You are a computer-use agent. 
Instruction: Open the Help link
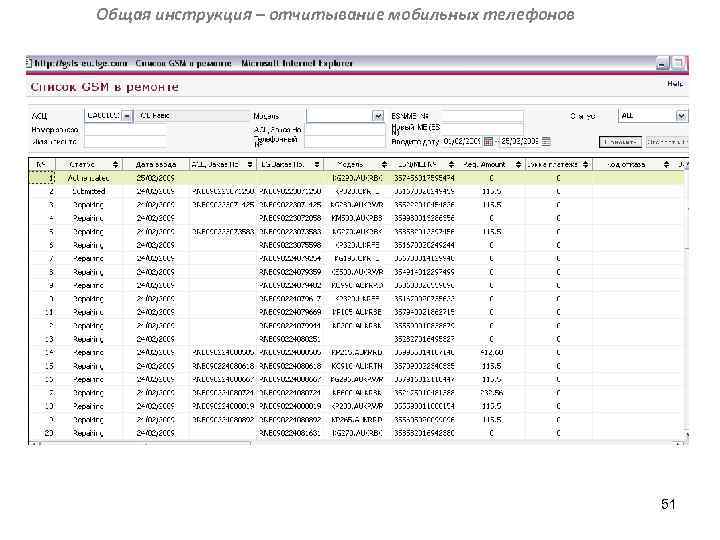tap(675, 84)
